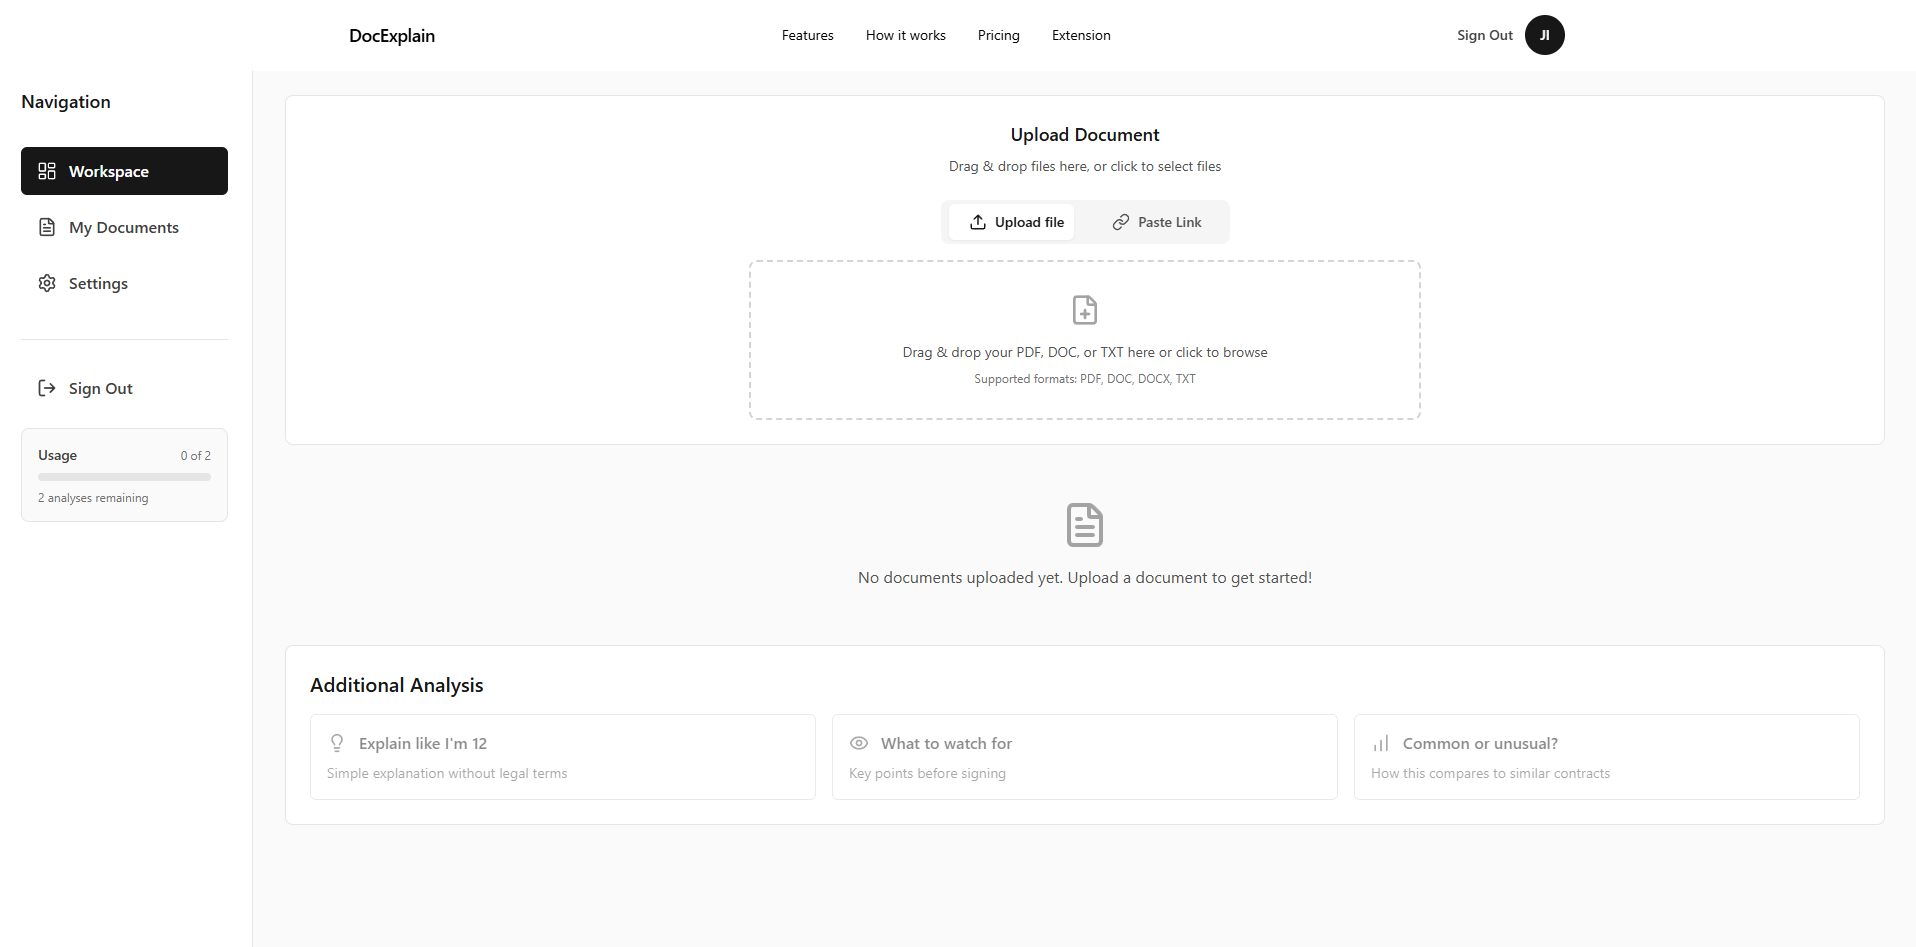
Task: Click the lightbulb icon on Explain card
Action: (x=337, y=743)
